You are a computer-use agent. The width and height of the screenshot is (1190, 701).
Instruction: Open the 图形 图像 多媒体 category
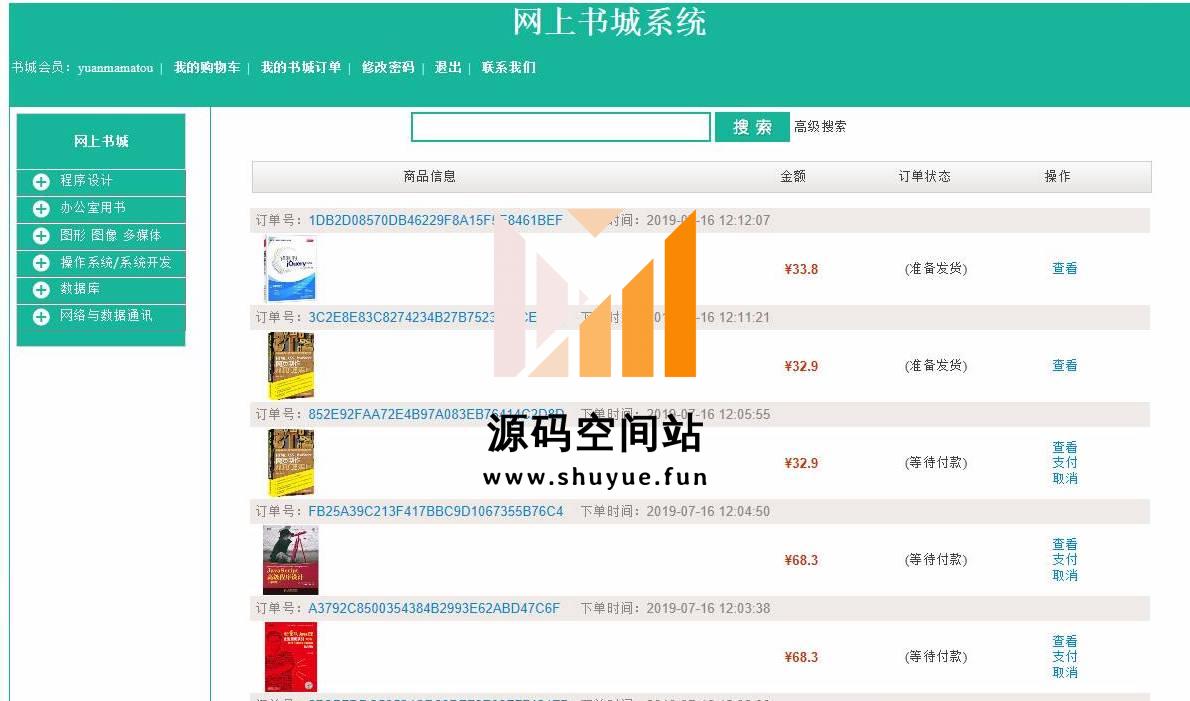point(110,235)
